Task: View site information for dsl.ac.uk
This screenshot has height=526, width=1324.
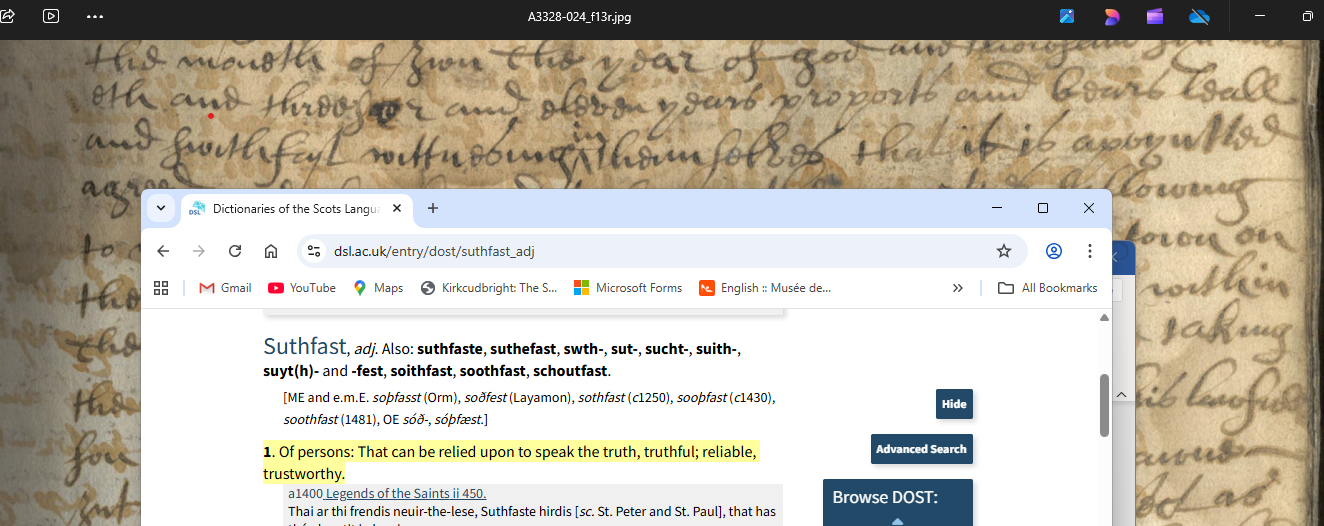Action: (314, 251)
